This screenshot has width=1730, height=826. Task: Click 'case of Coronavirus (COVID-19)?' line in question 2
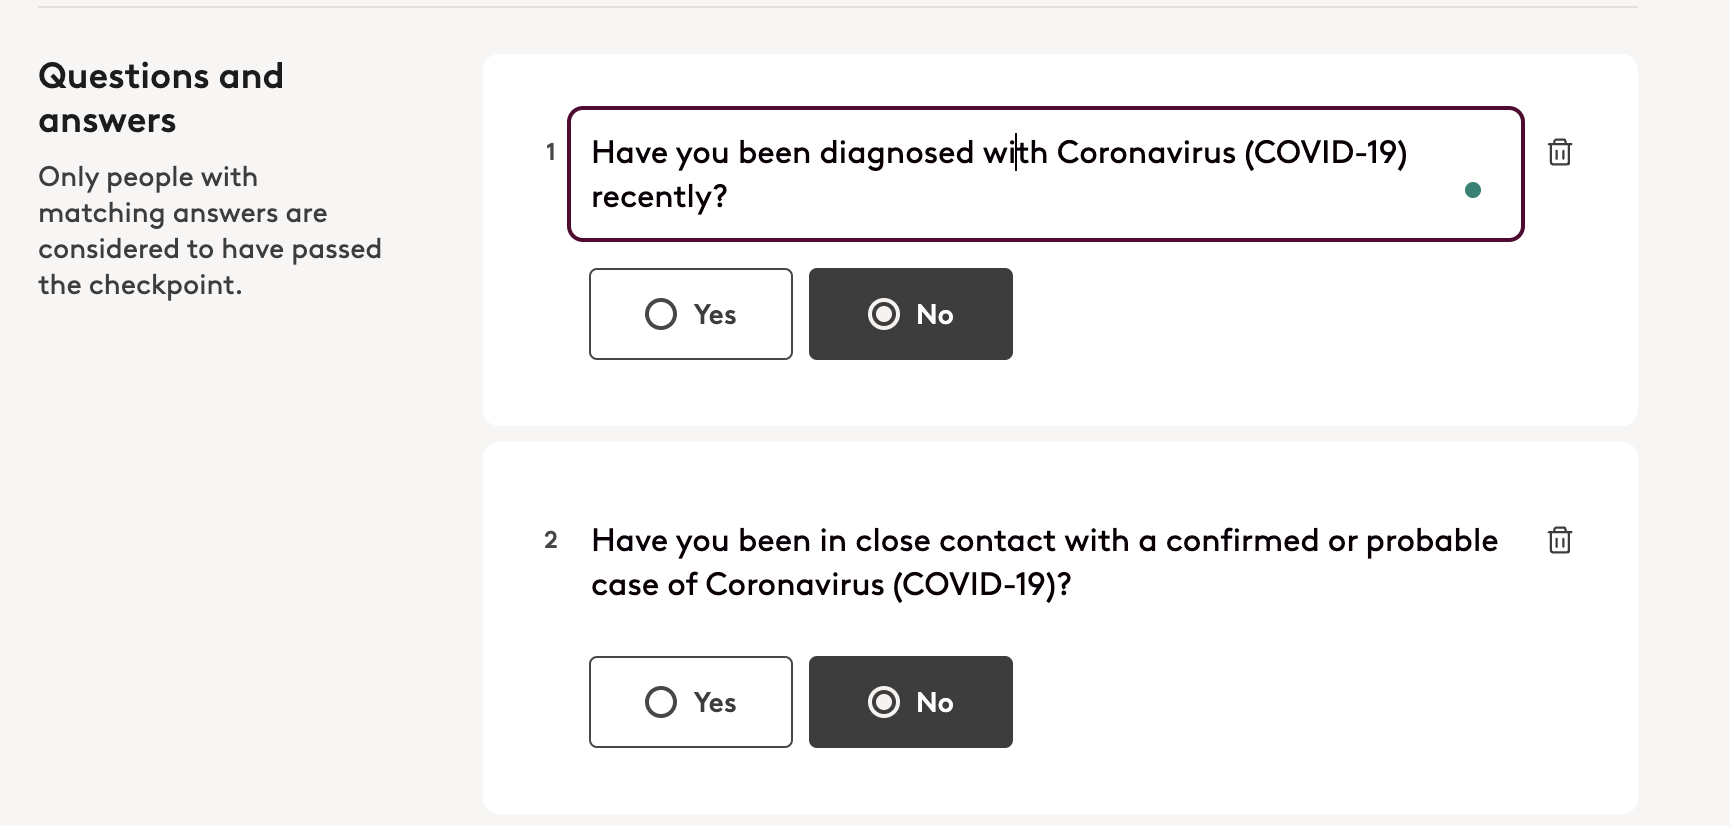[x=831, y=584]
